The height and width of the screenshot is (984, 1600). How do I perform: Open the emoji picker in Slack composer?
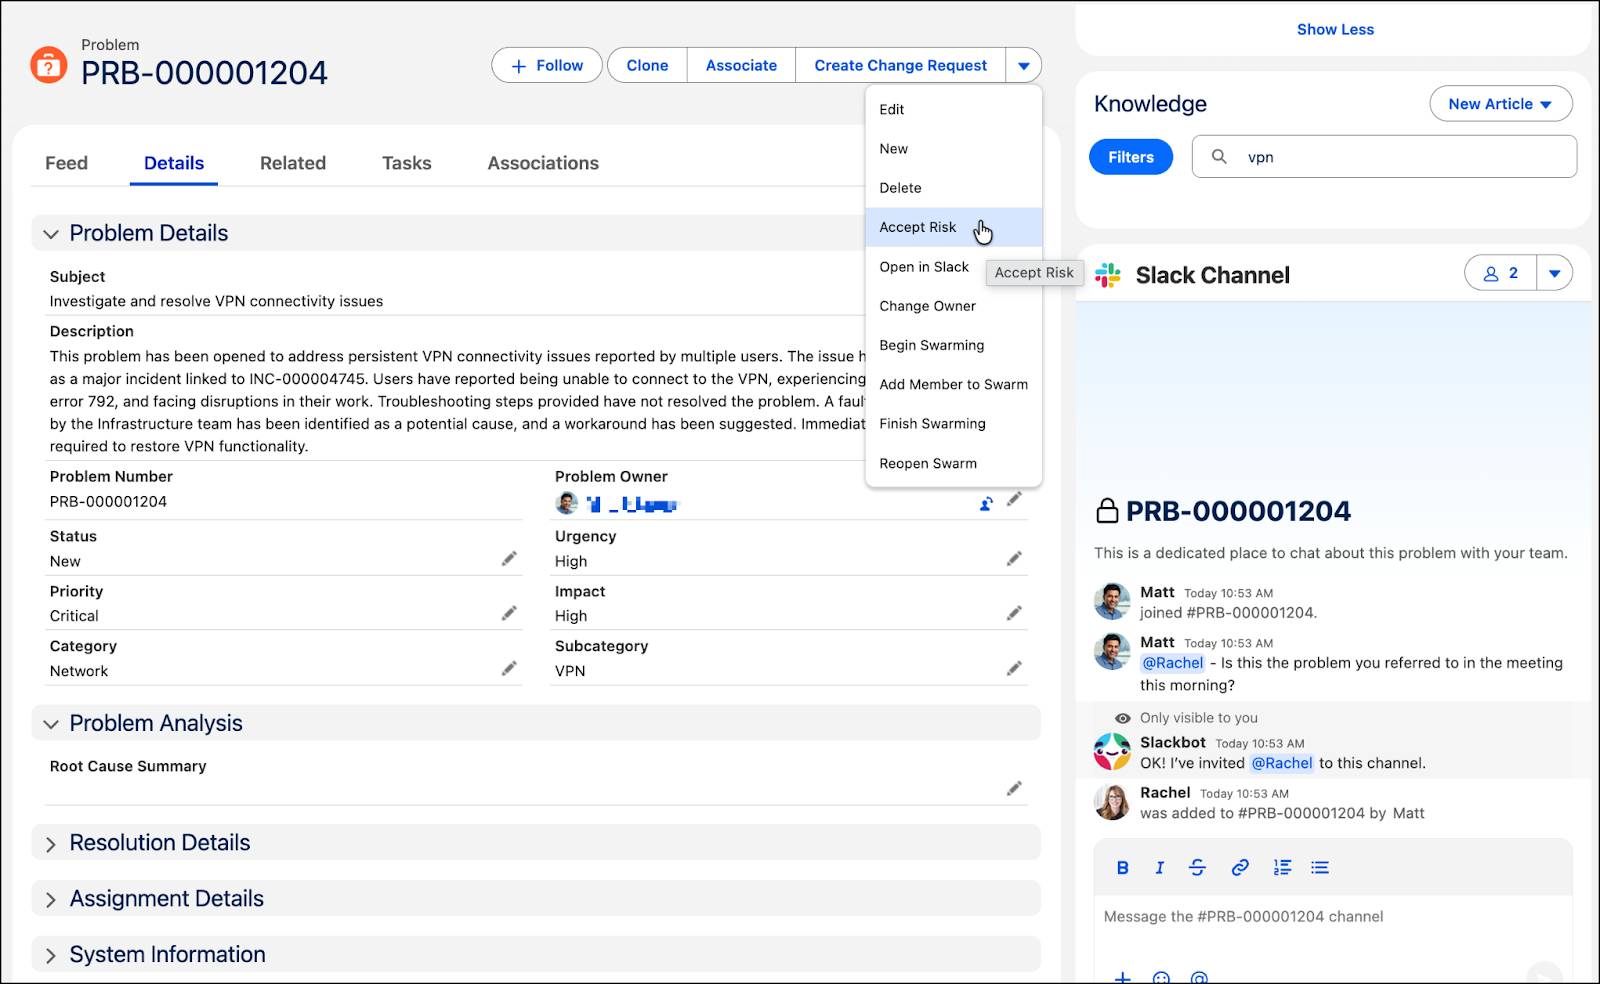coord(1161,978)
